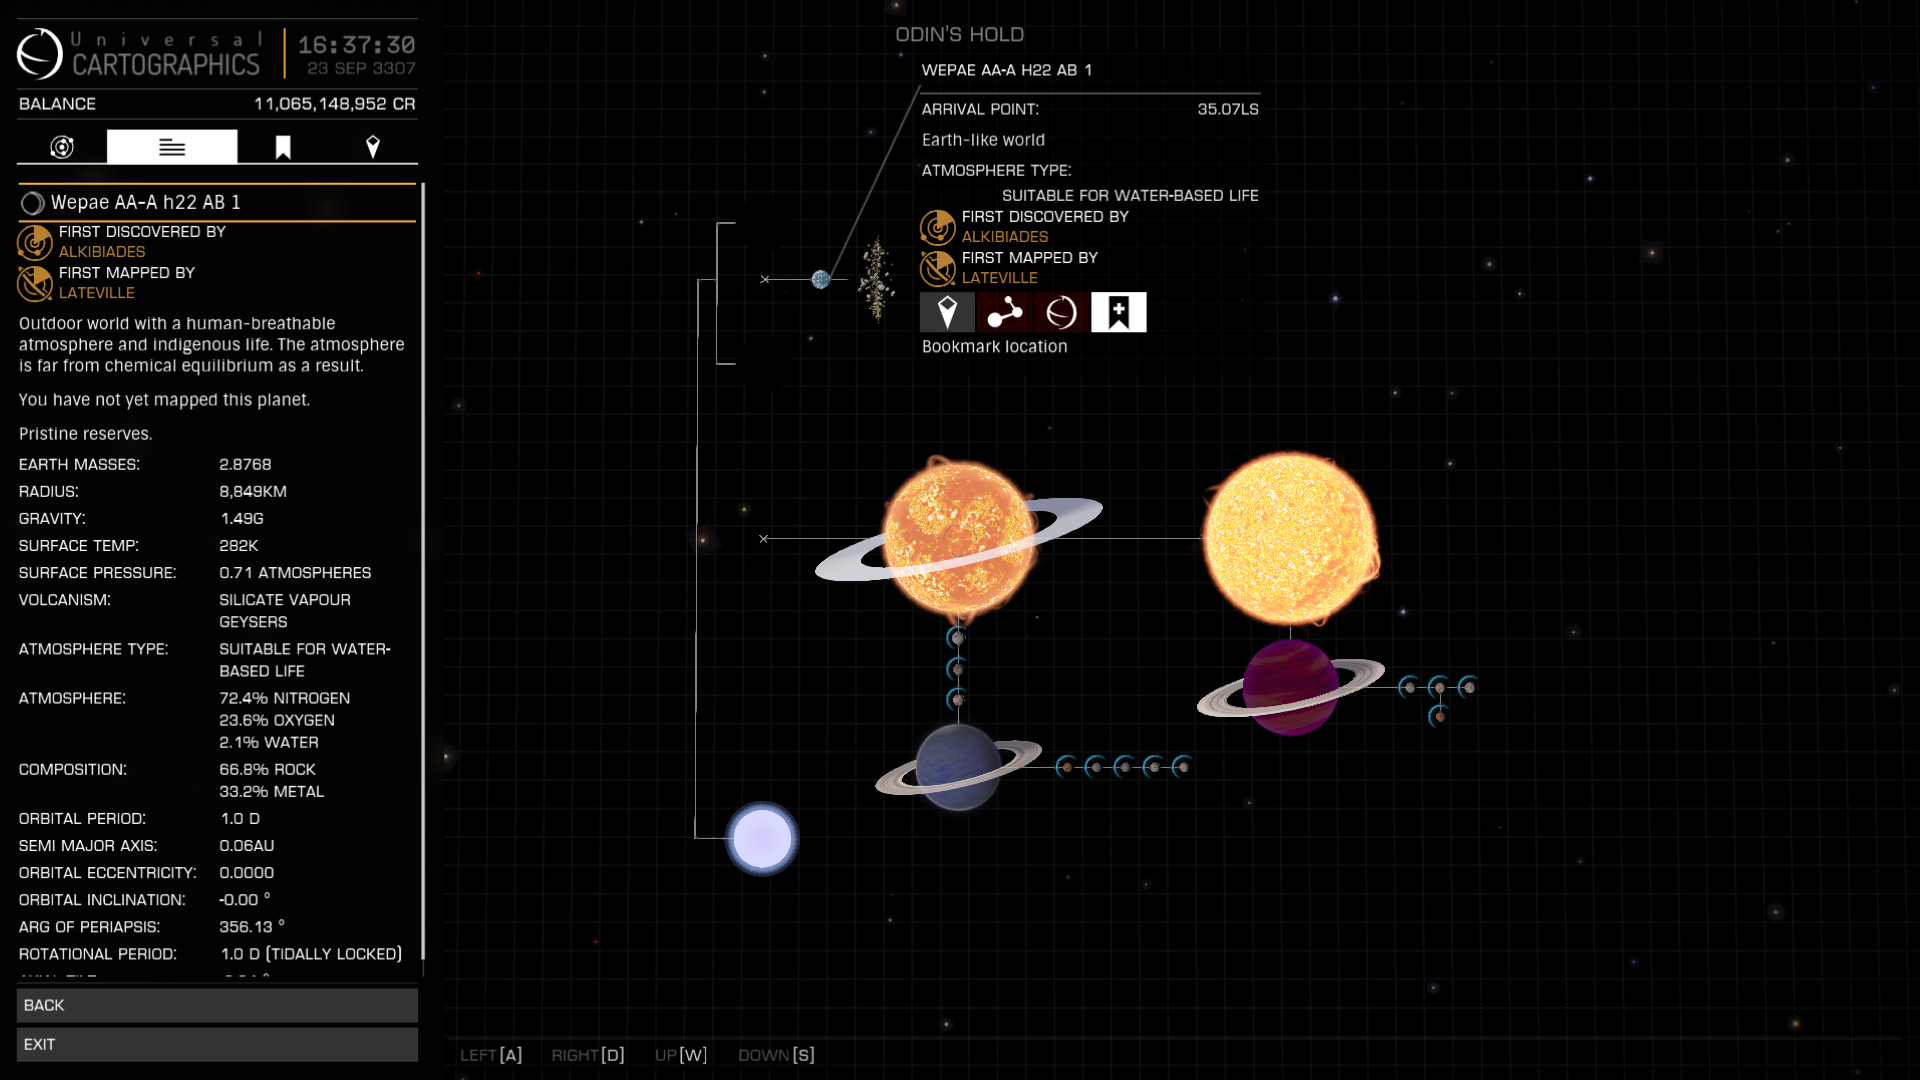Click the planet icon beside Wepae AA-A h22 AB 1
This screenshot has width=1920, height=1080.
(x=33, y=203)
